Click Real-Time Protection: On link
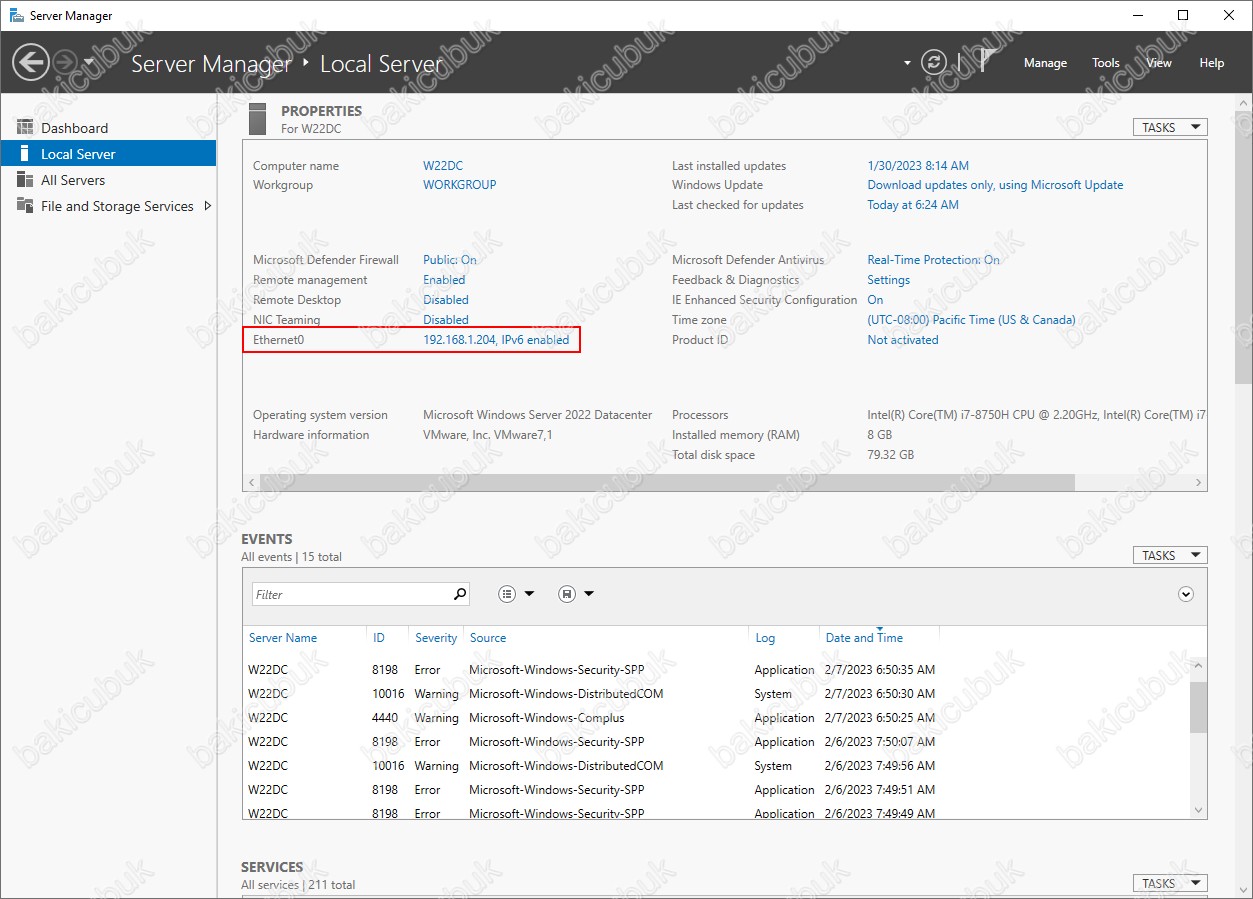The width and height of the screenshot is (1253, 899). (934, 260)
